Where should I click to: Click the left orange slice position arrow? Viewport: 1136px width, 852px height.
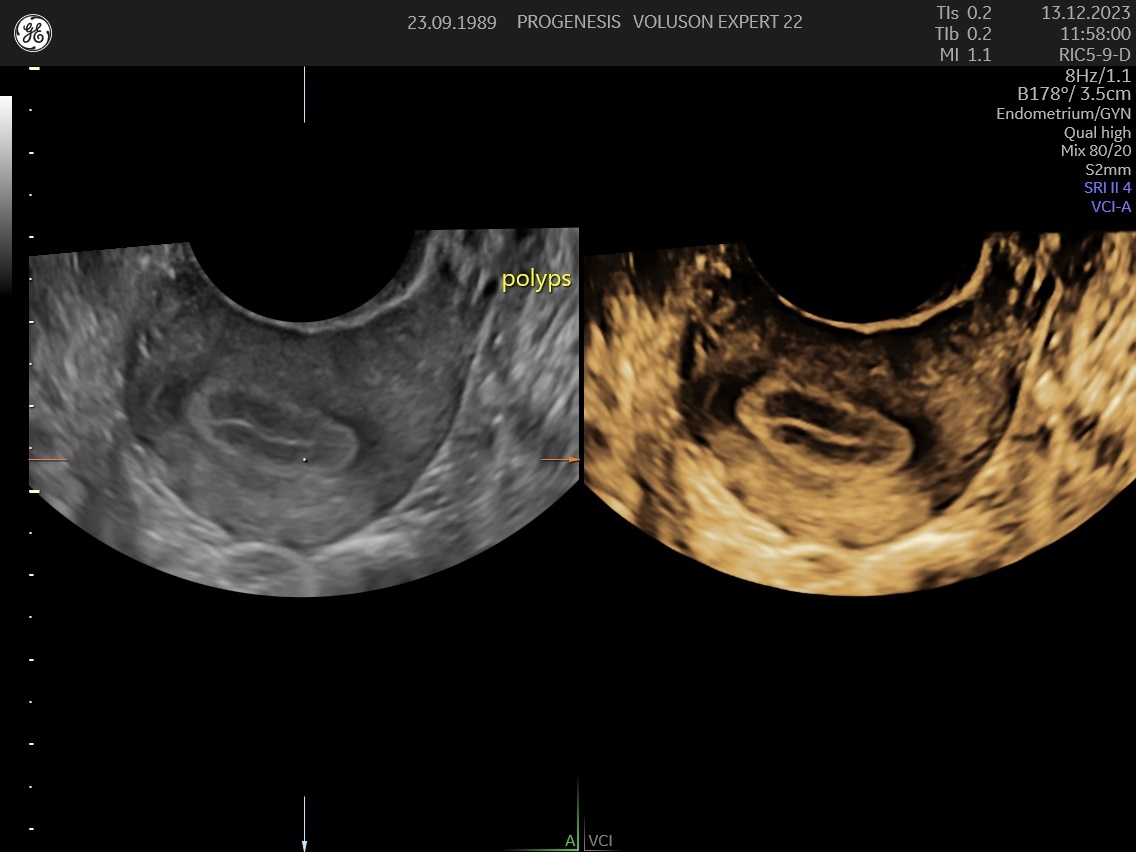(x=48, y=460)
